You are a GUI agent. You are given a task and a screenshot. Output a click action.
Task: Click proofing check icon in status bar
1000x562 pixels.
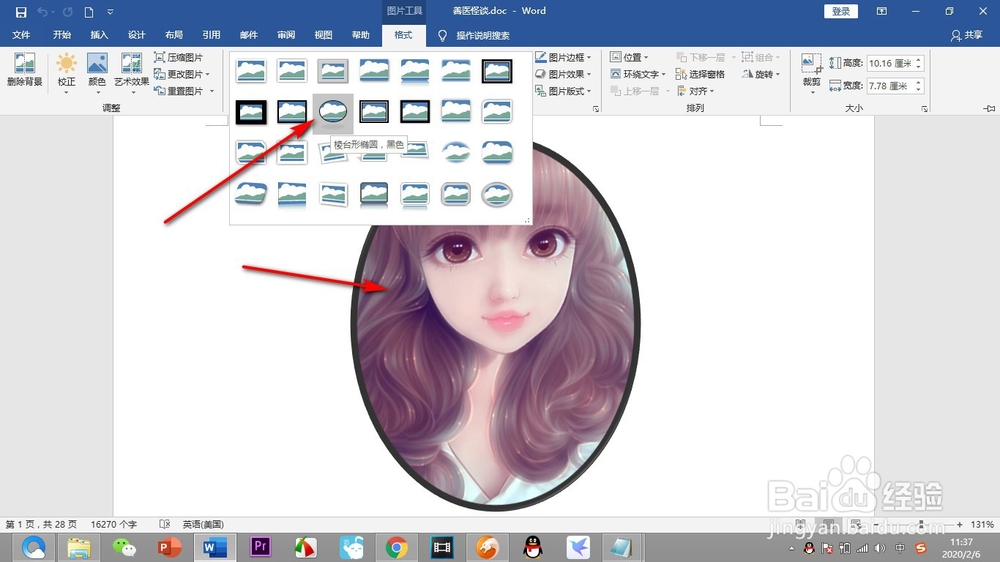164,524
